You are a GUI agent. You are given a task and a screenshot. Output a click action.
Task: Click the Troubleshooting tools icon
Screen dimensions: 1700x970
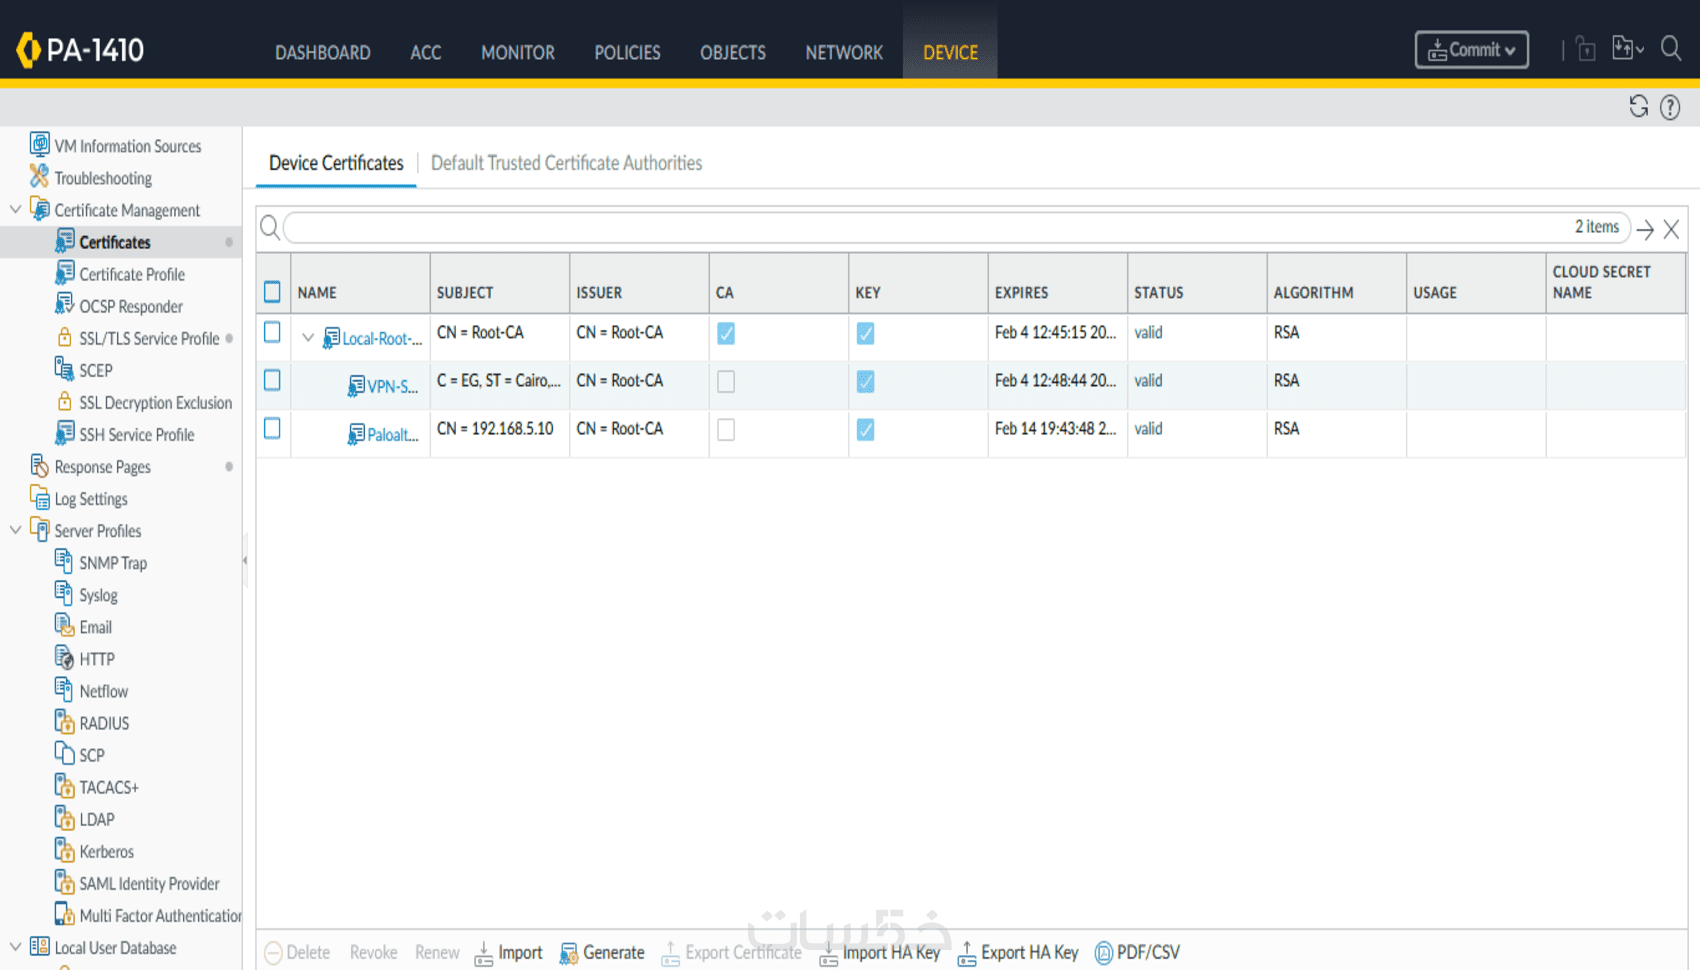coord(39,177)
